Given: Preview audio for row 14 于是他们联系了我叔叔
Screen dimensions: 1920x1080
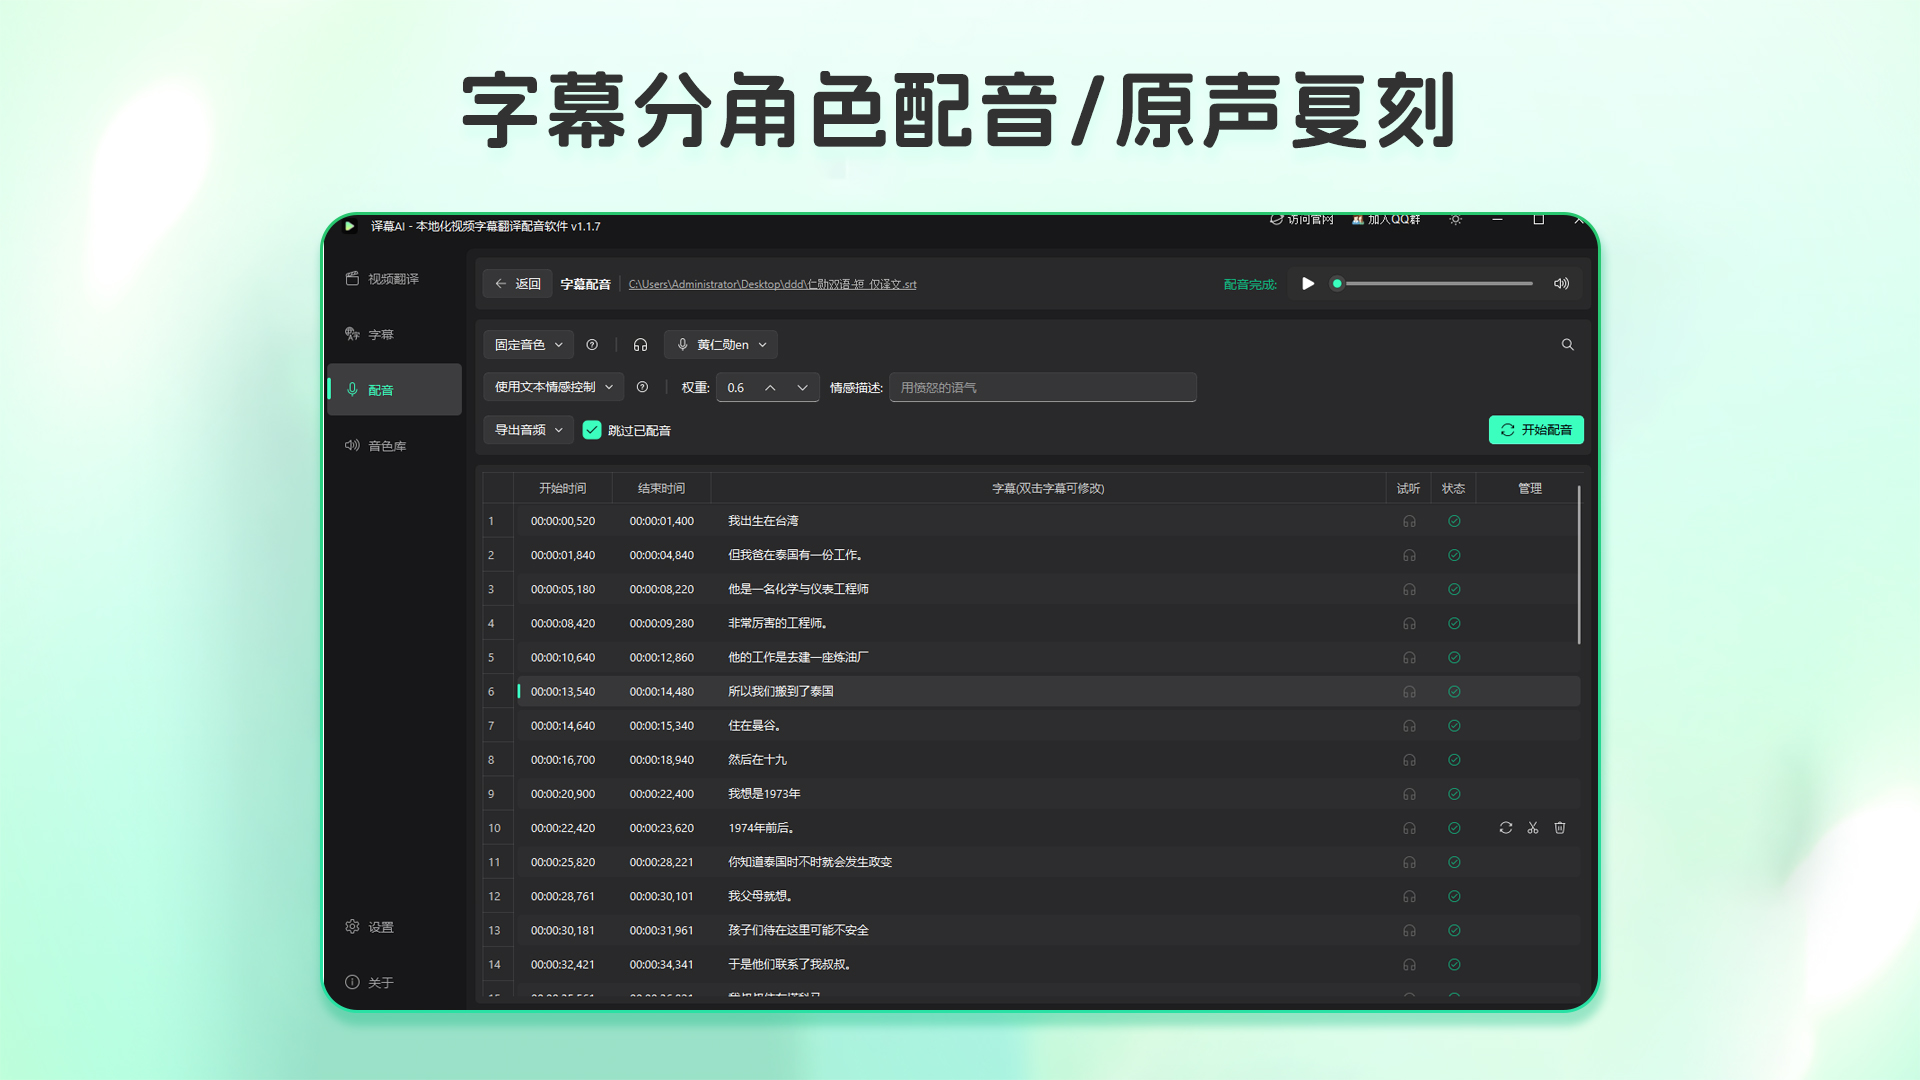Looking at the screenshot, I should (x=1409, y=965).
